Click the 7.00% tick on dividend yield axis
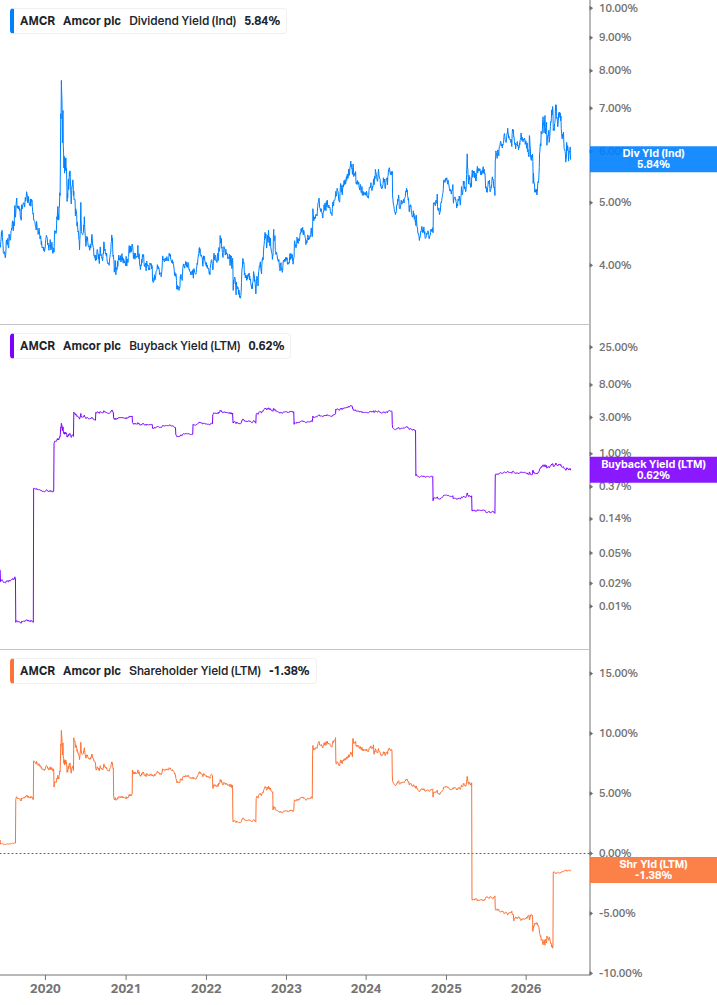Image resolution: width=717 pixels, height=1005 pixels. tap(615, 108)
